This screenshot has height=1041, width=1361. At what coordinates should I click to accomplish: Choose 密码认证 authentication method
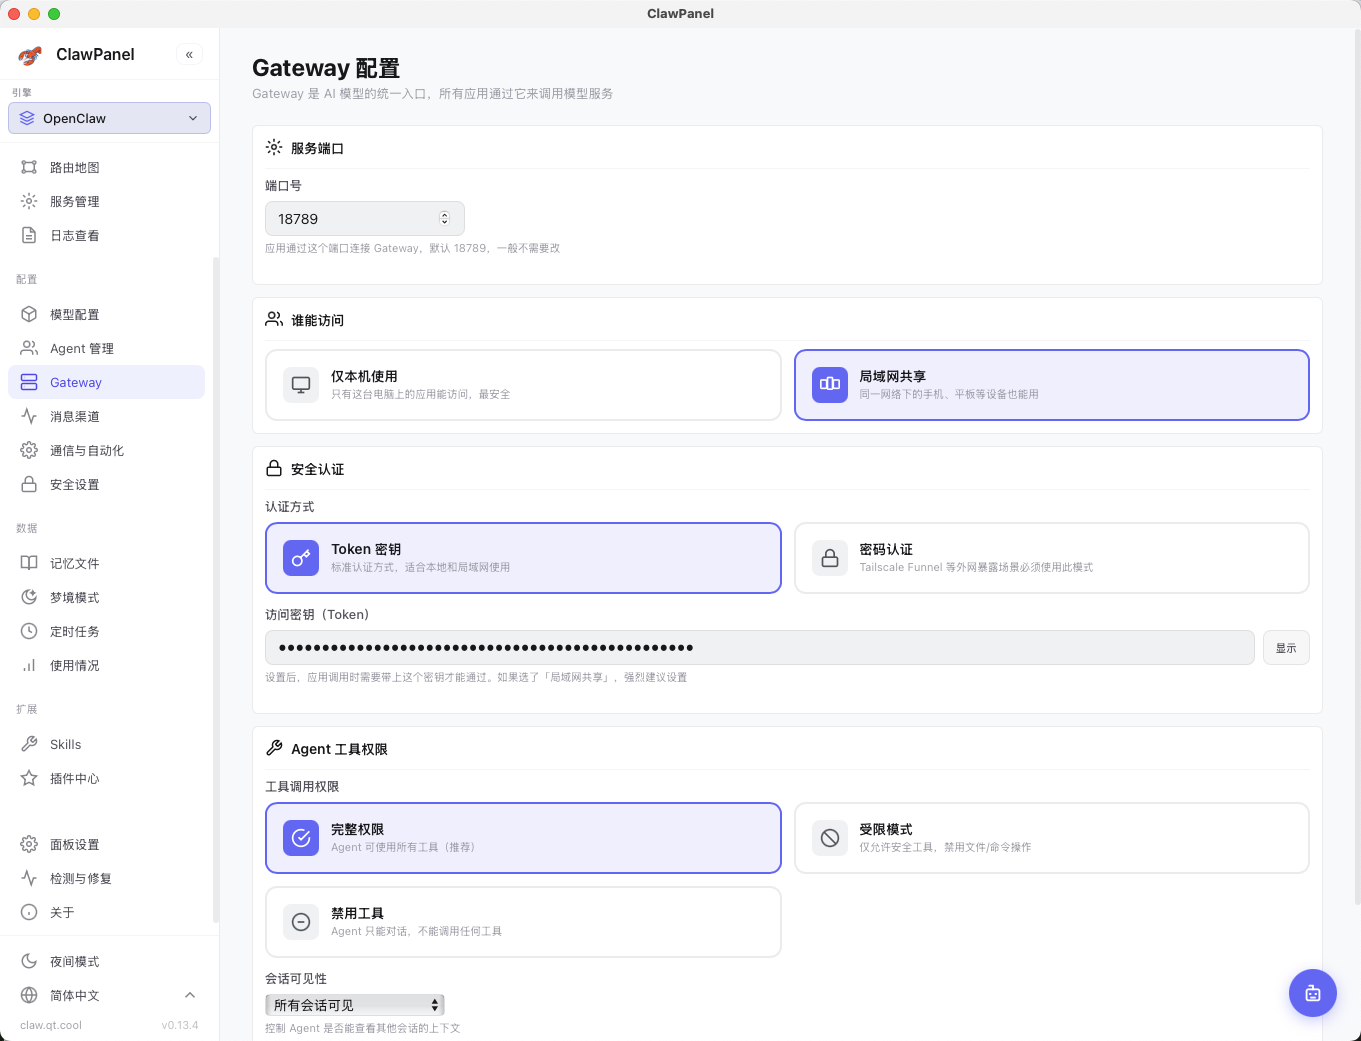1051,558
